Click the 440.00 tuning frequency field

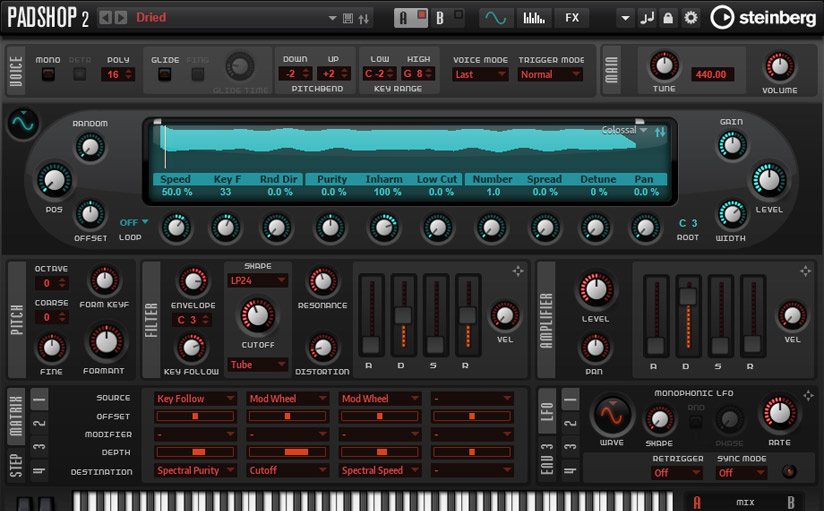pyautogui.click(x=712, y=74)
